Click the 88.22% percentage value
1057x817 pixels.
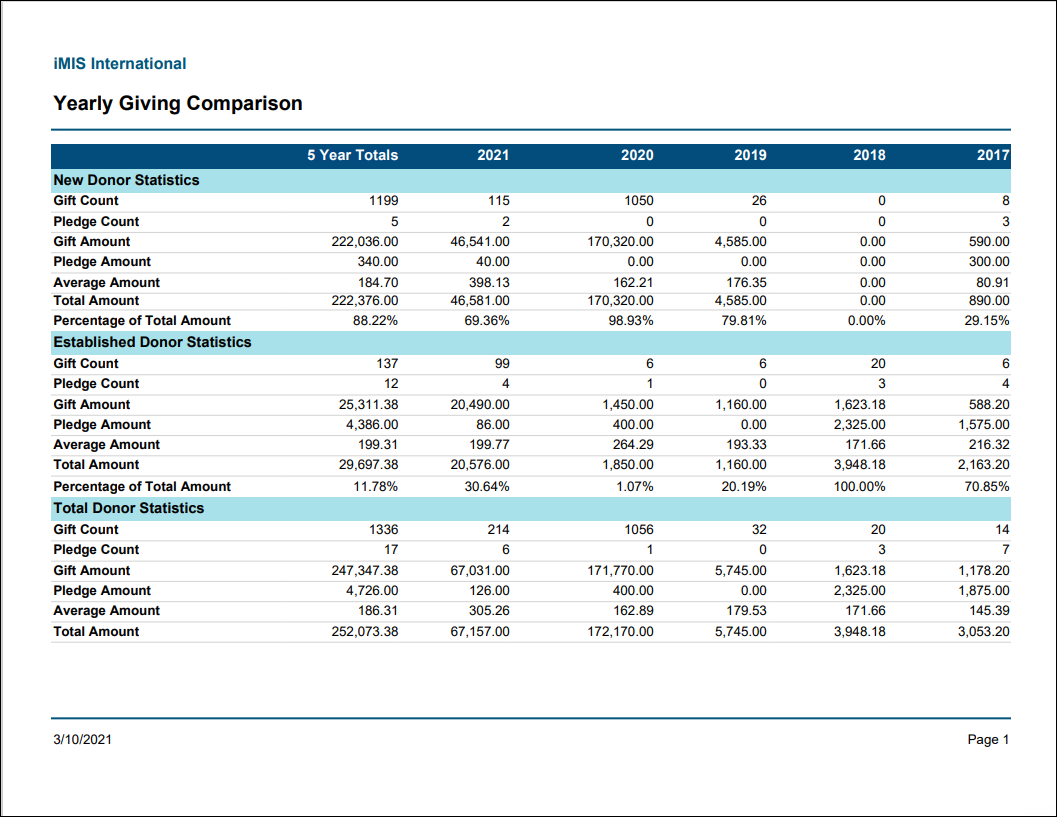coord(375,320)
